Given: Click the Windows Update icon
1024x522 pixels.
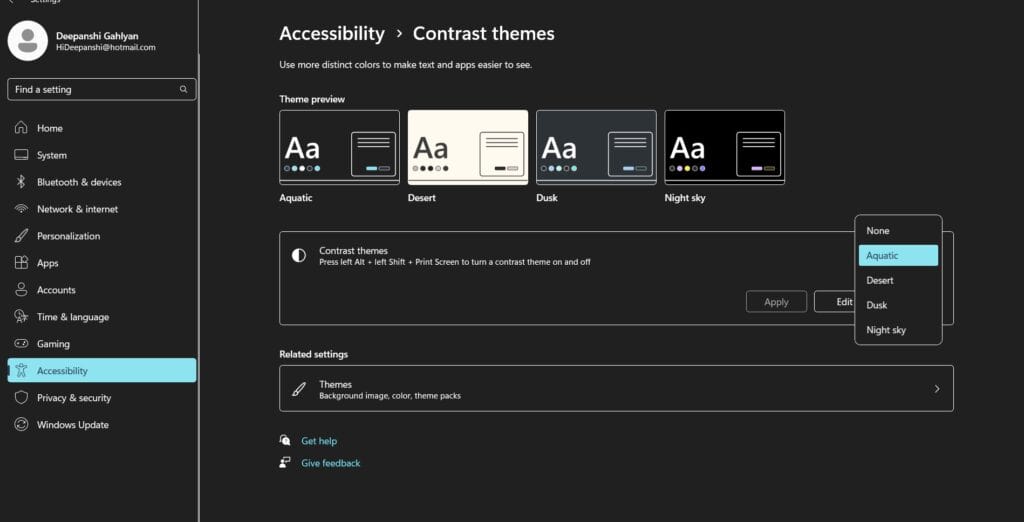Looking at the screenshot, I should (x=20, y=425).
